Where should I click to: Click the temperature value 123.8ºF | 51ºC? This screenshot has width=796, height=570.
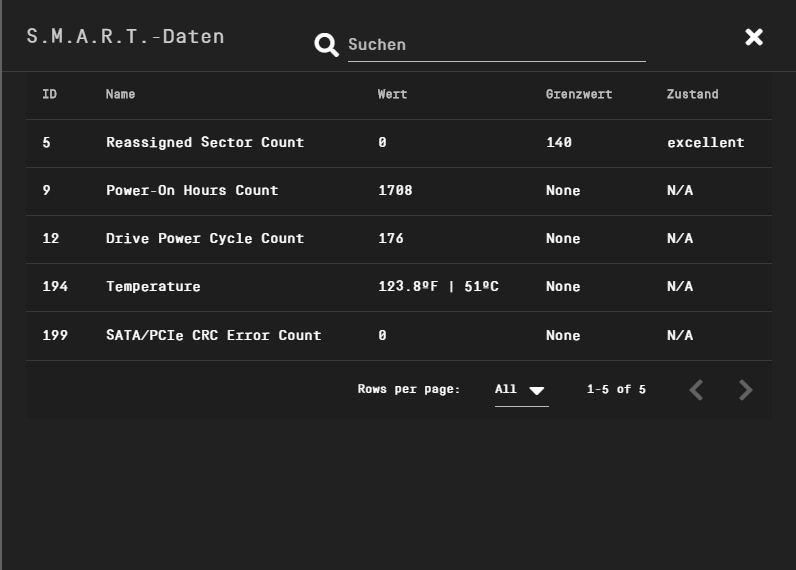[x=439, y=287]
